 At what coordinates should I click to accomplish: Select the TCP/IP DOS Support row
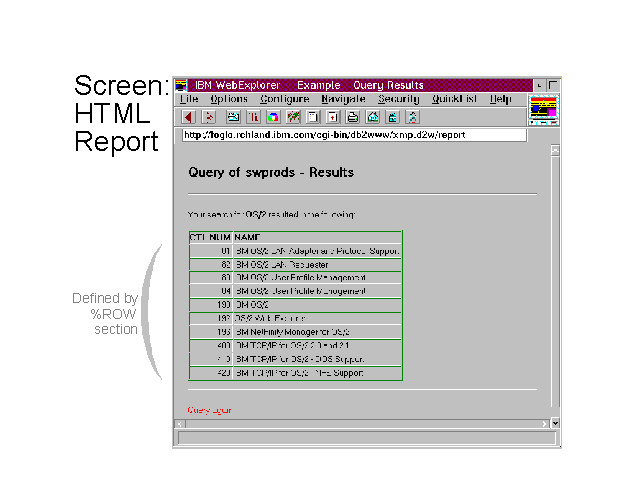(296, 359)
